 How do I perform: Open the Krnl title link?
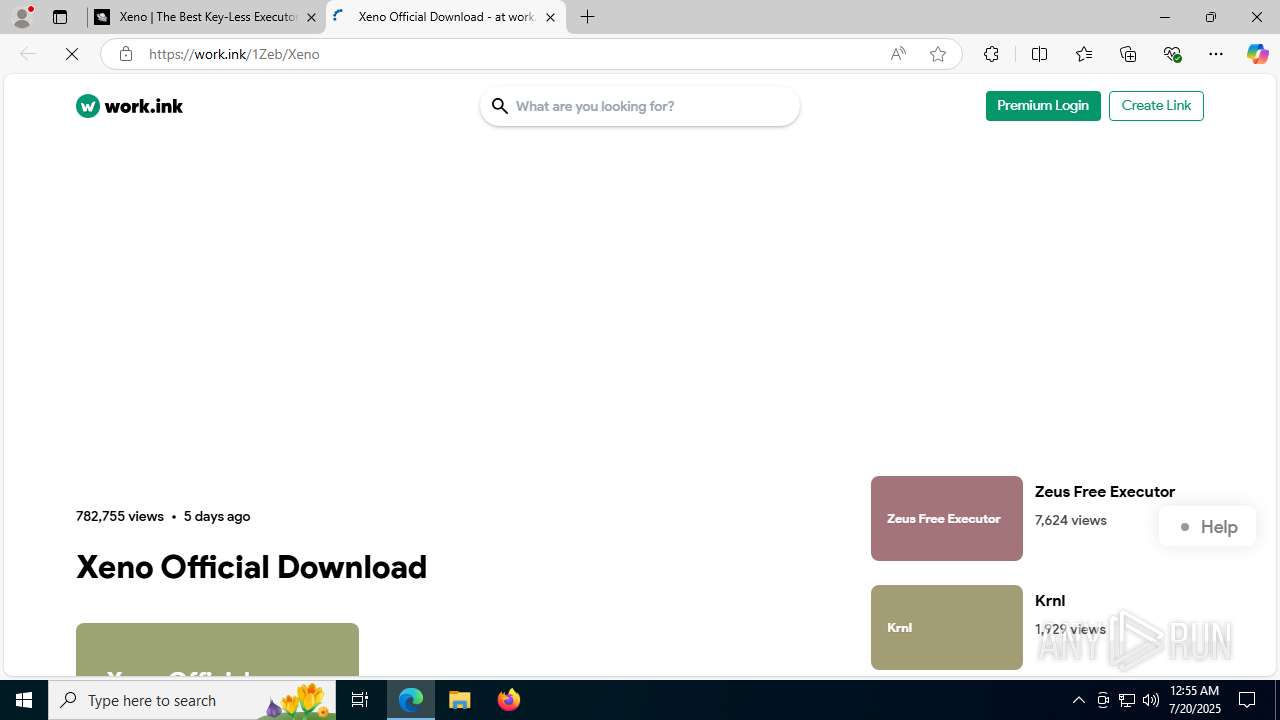pos(1050,601)
